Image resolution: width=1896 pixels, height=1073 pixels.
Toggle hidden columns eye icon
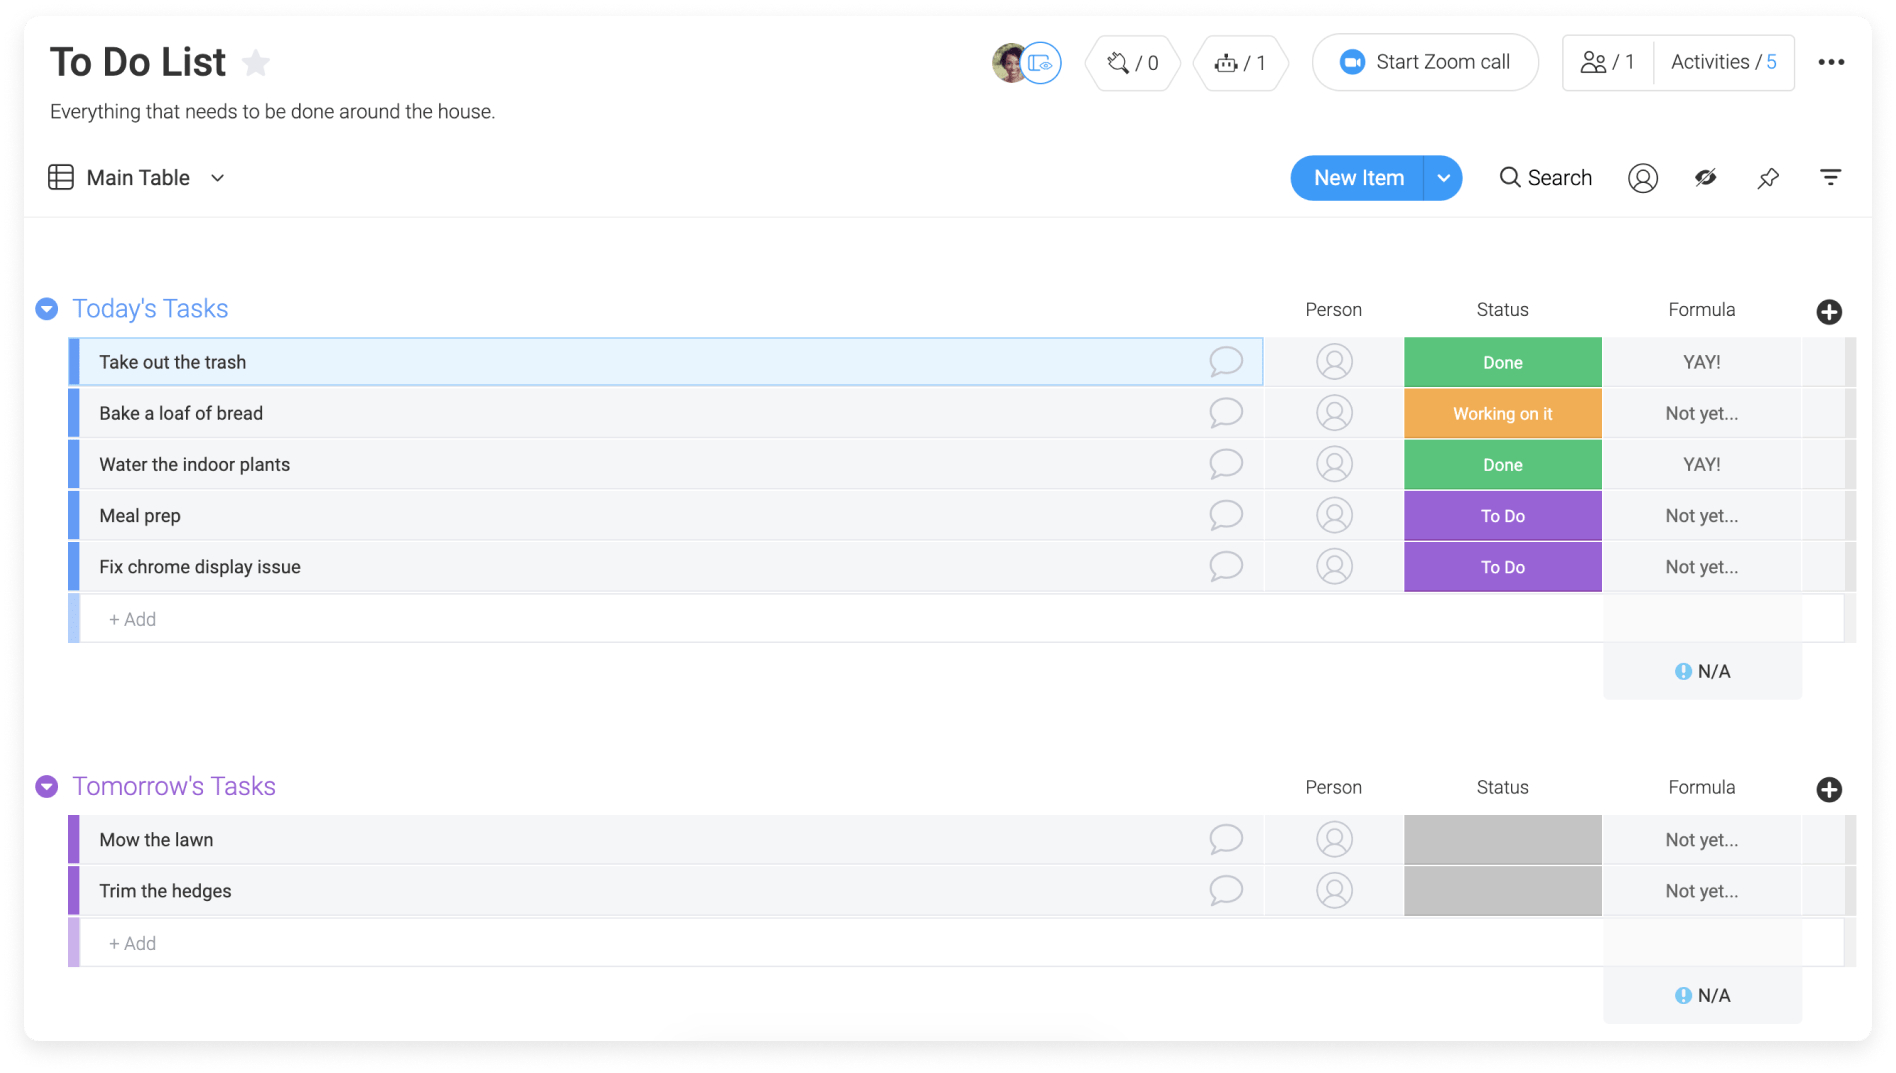click(1705, 178)
